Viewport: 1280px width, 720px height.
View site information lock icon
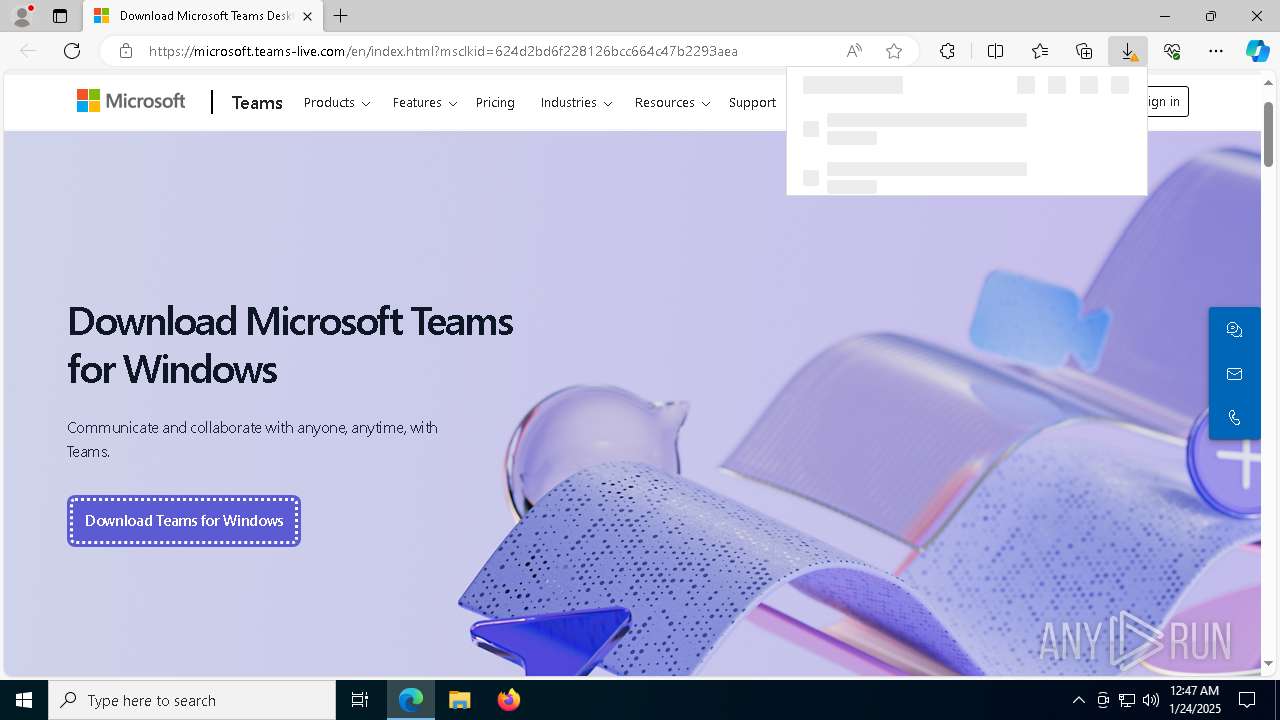click(125, 51)
